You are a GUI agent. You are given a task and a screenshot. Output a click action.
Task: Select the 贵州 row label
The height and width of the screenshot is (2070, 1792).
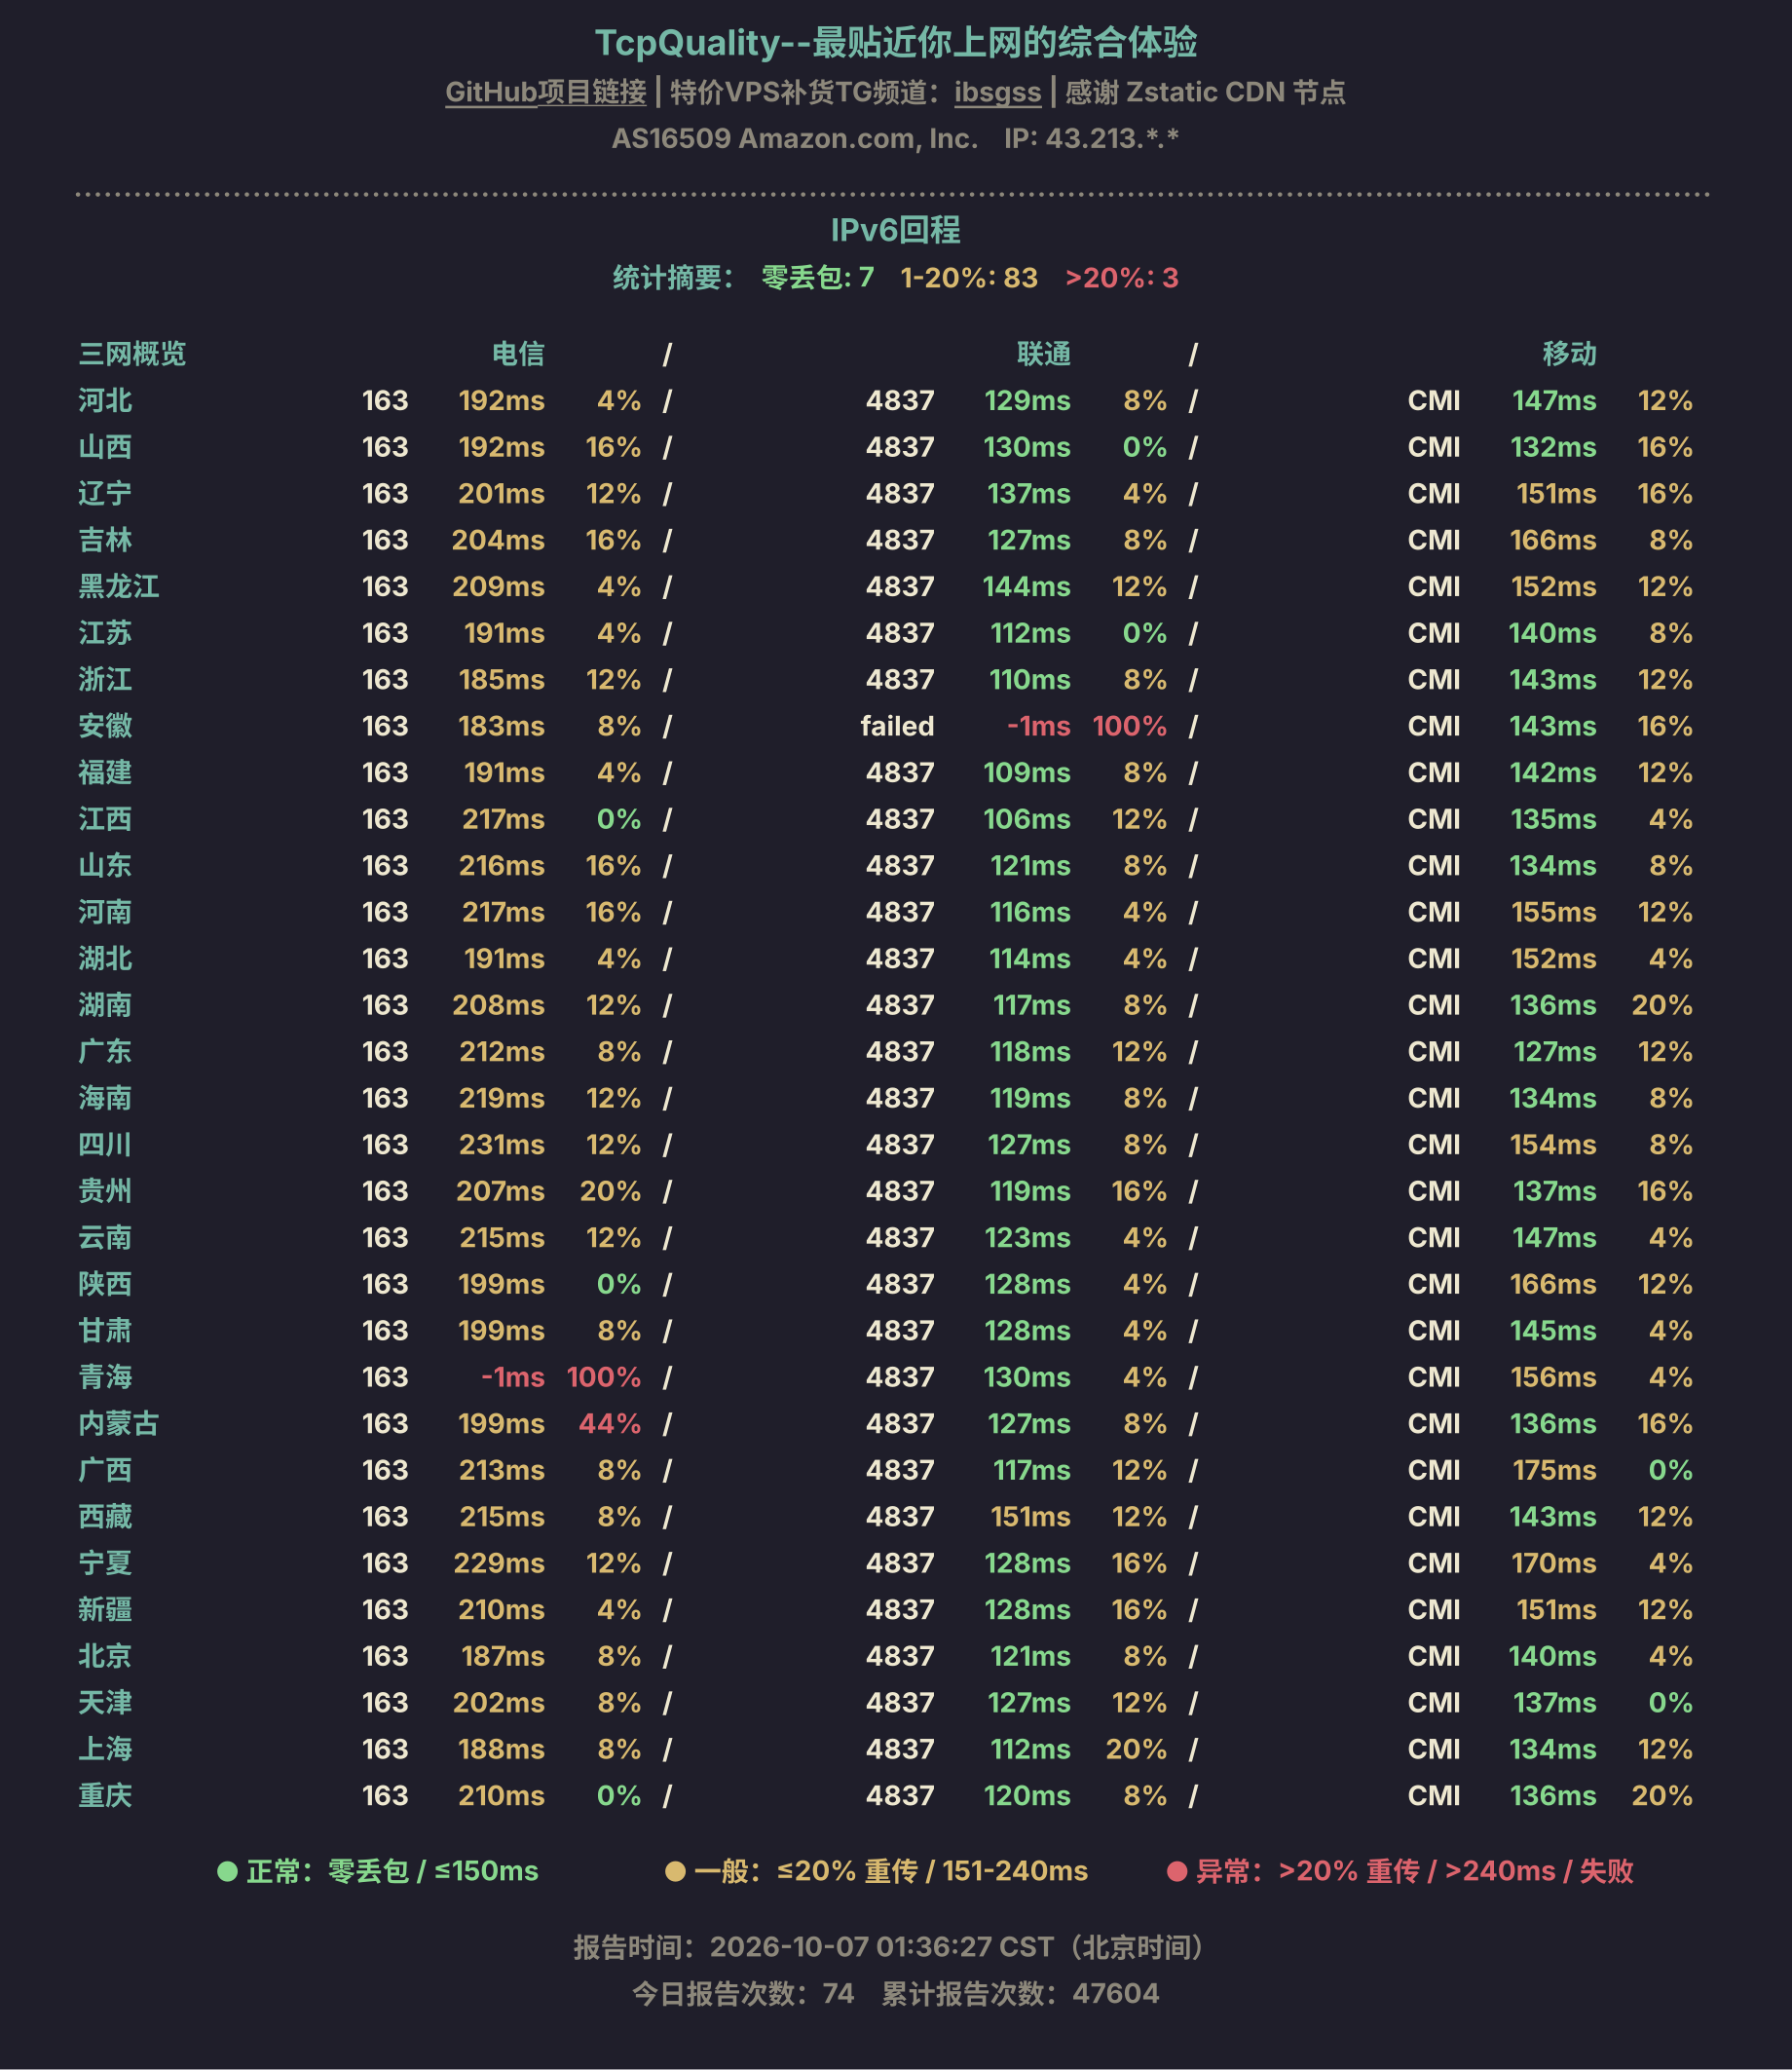tap(105, 1191)
